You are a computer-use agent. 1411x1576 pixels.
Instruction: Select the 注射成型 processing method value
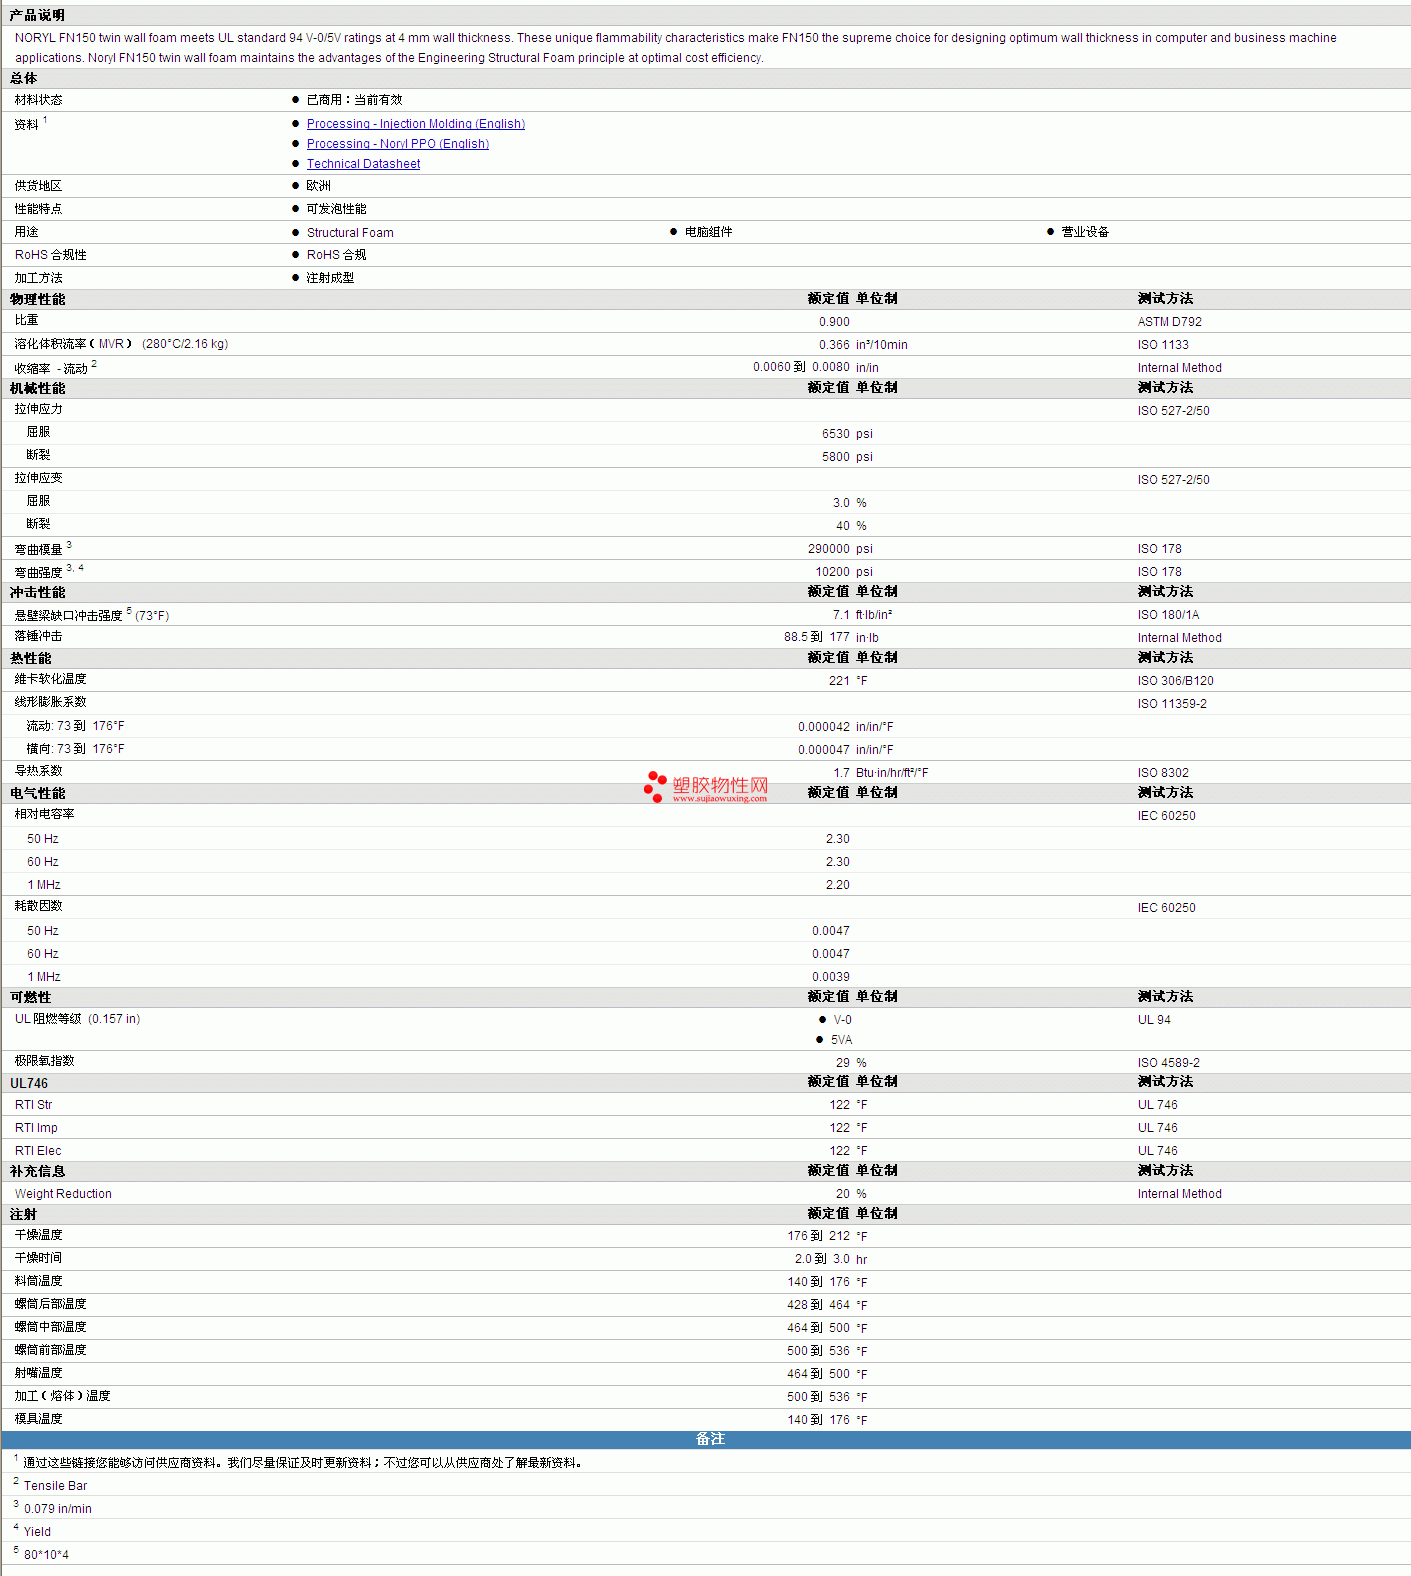click(330, 278)
